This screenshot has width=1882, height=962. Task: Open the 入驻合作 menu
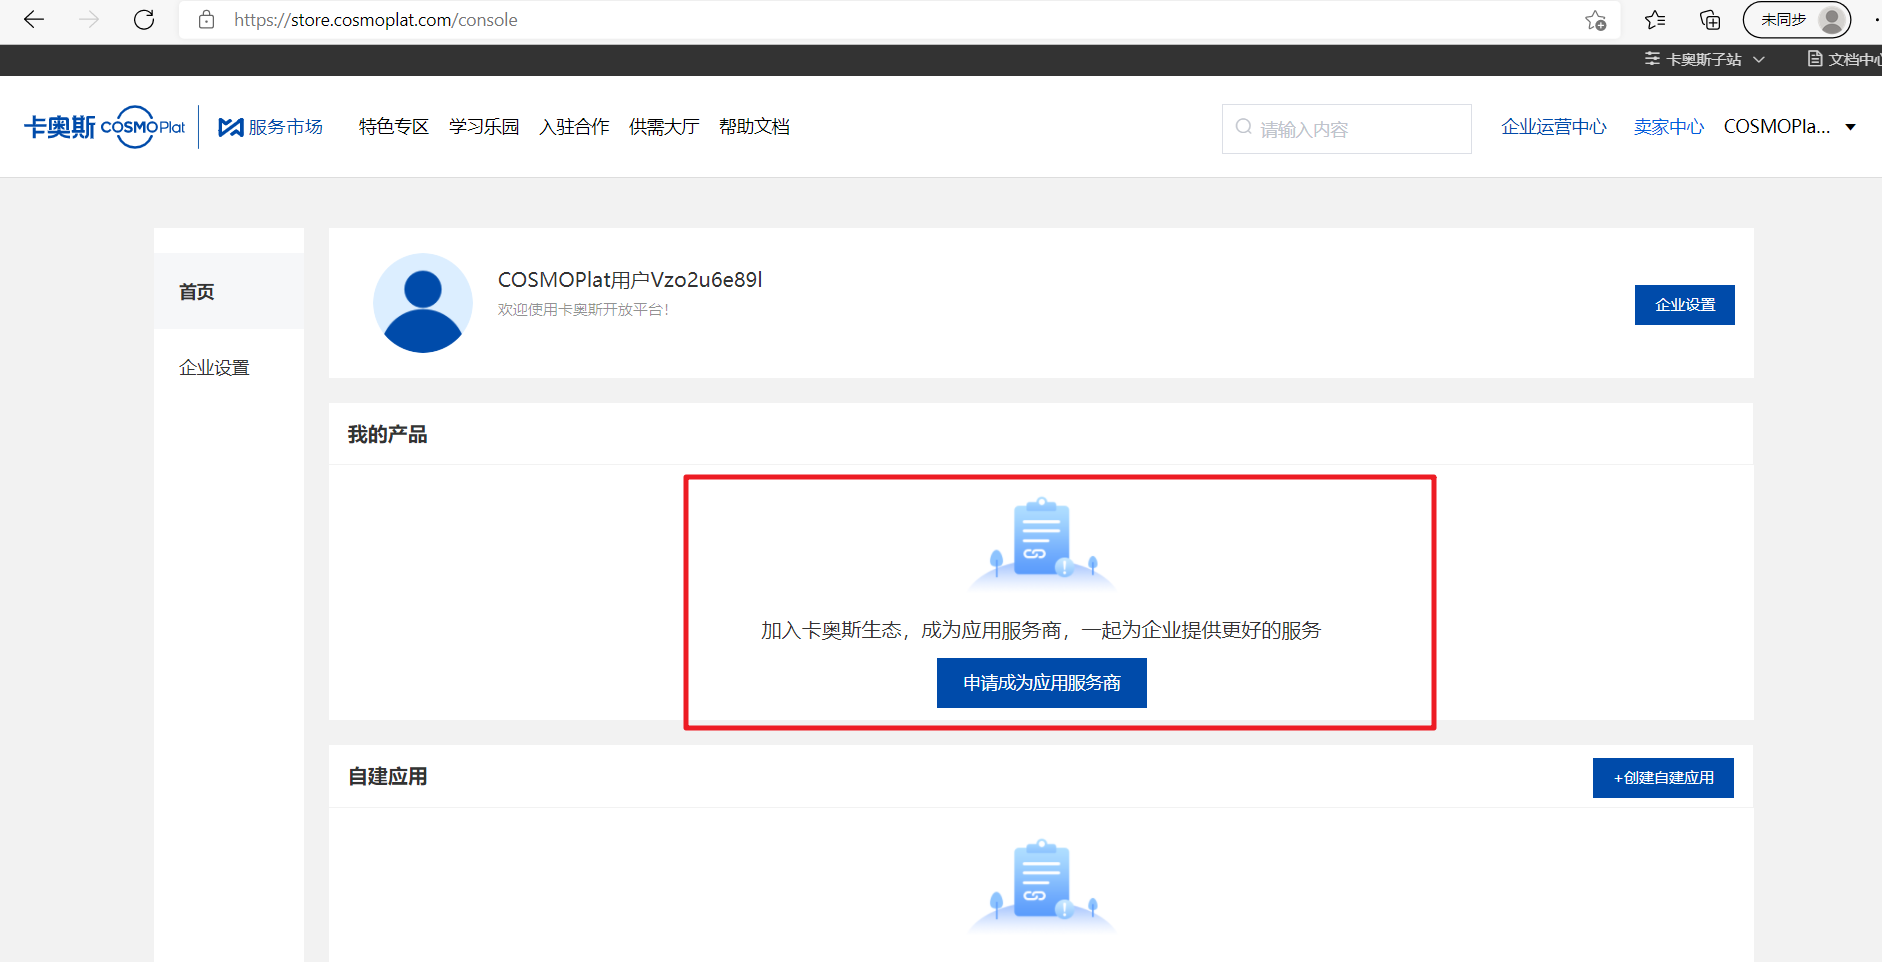click(574, 127)
